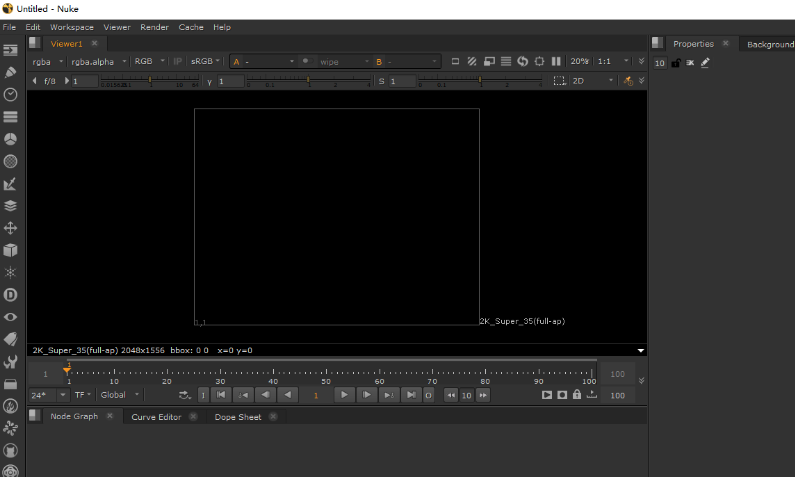Image resolution: width=795 pixels, height=477 pixels.
Task: Toggle the lock icon in Properties panel
Action: tap(676, 63)
